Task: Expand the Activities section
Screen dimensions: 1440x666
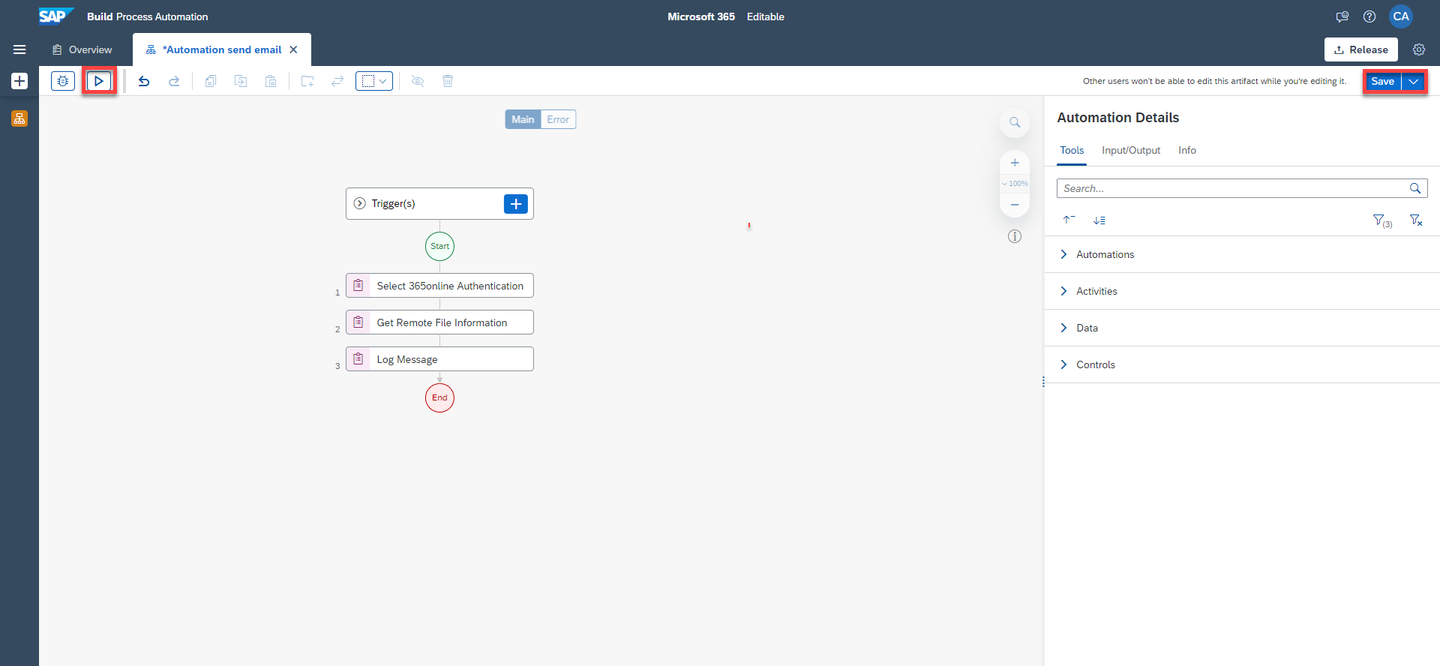Action: click(x=1242, y=291)
